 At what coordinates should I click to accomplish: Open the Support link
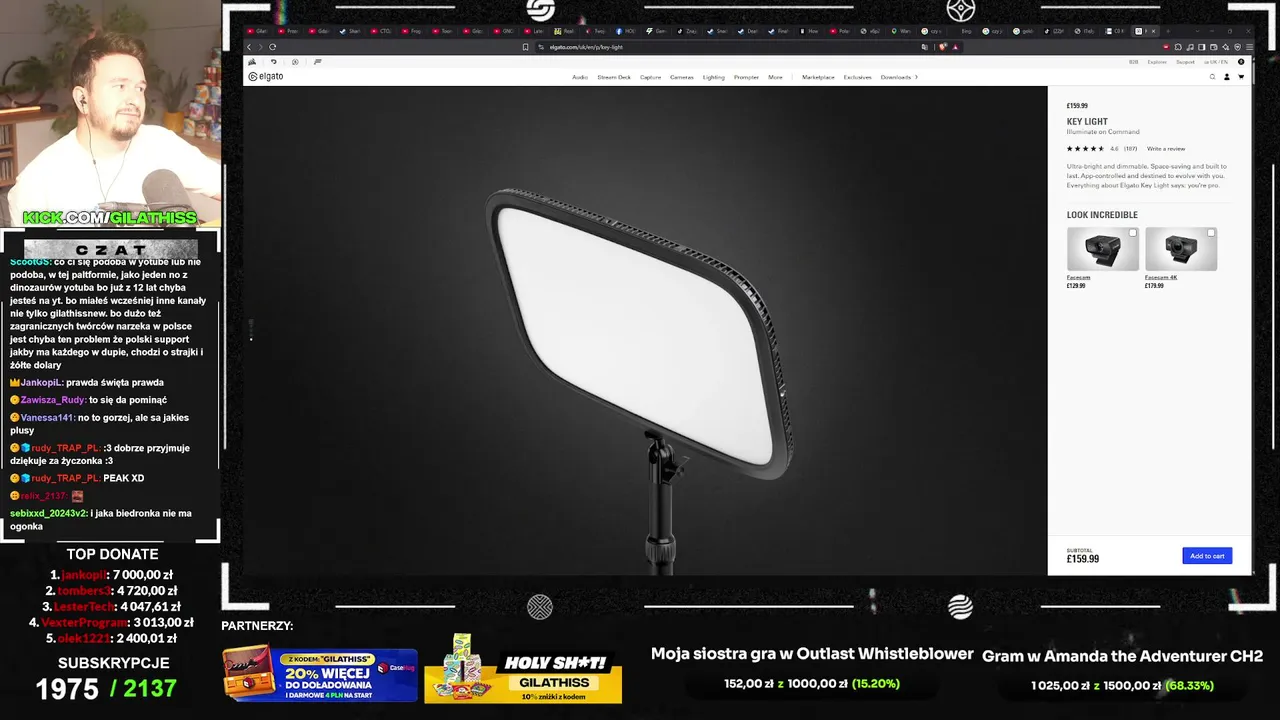1185,62
